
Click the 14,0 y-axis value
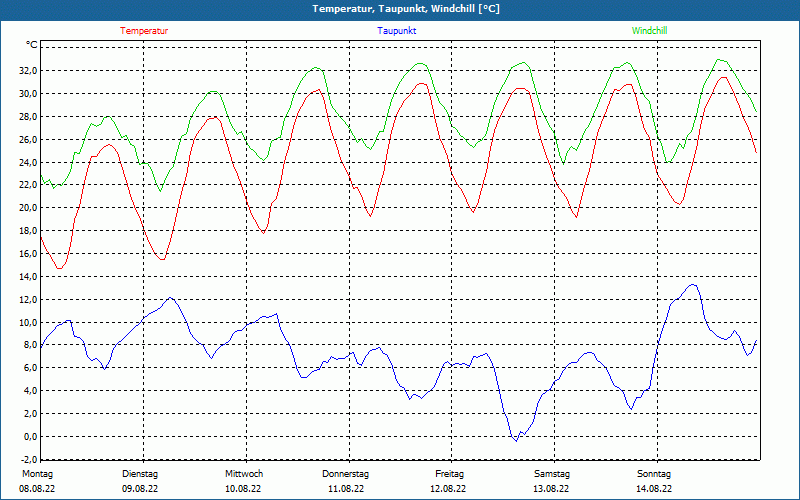pyautogui.click(x=28, y=277)
